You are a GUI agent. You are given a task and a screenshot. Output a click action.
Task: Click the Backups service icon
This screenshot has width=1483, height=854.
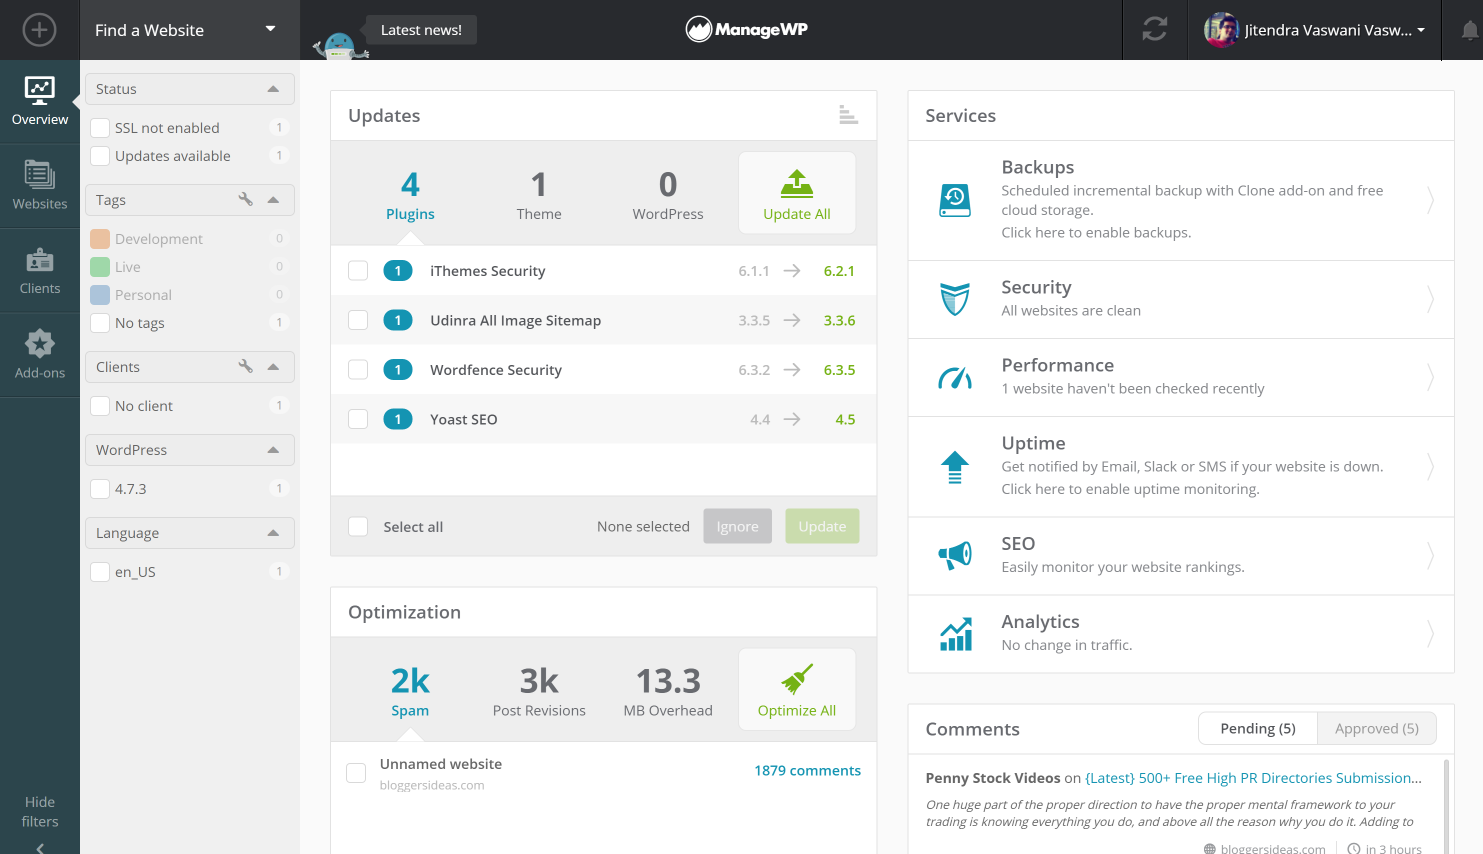(x=955, y=199)
